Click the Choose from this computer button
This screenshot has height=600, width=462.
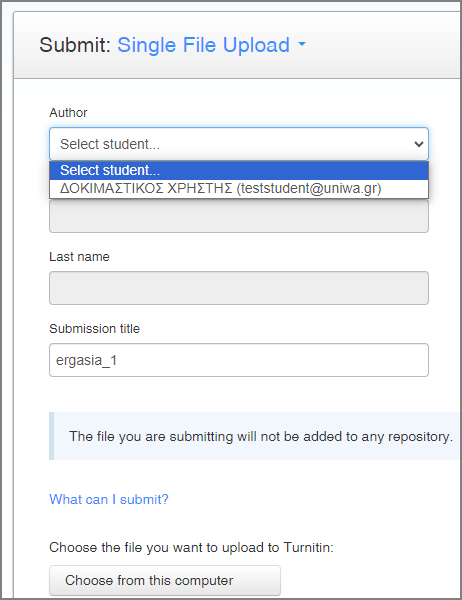tap(165, 580)
